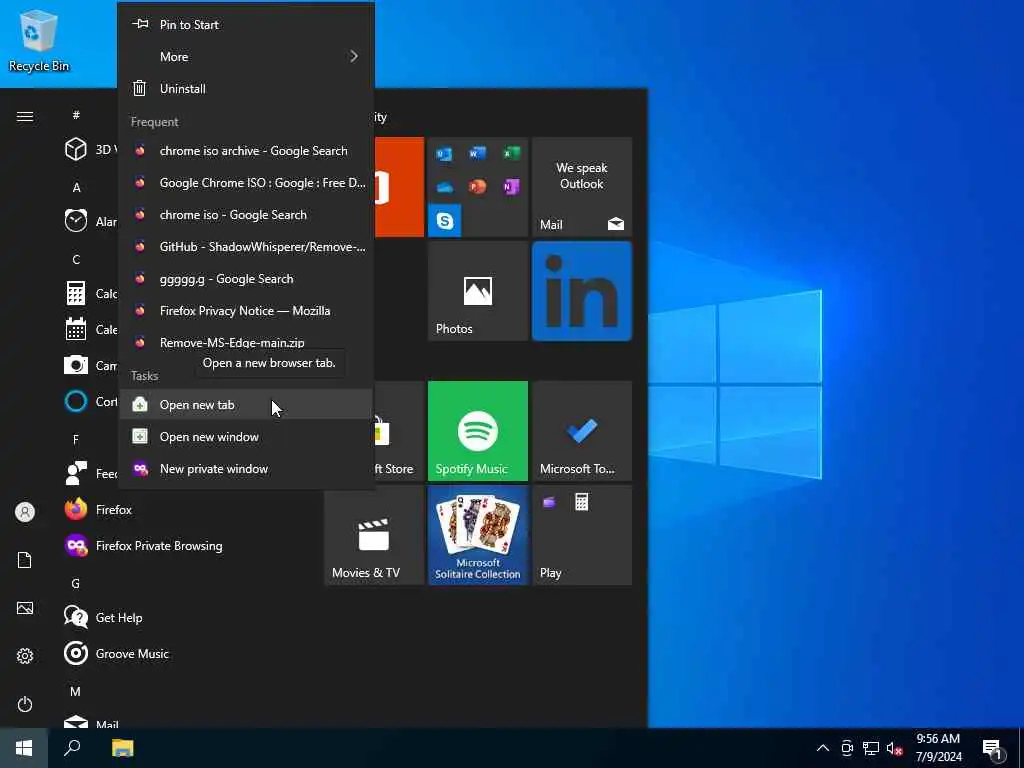Screen dimensions: 1024x768
Task: Open the Recycle Bin desktop icon
Action: click(x=38, y=40)
